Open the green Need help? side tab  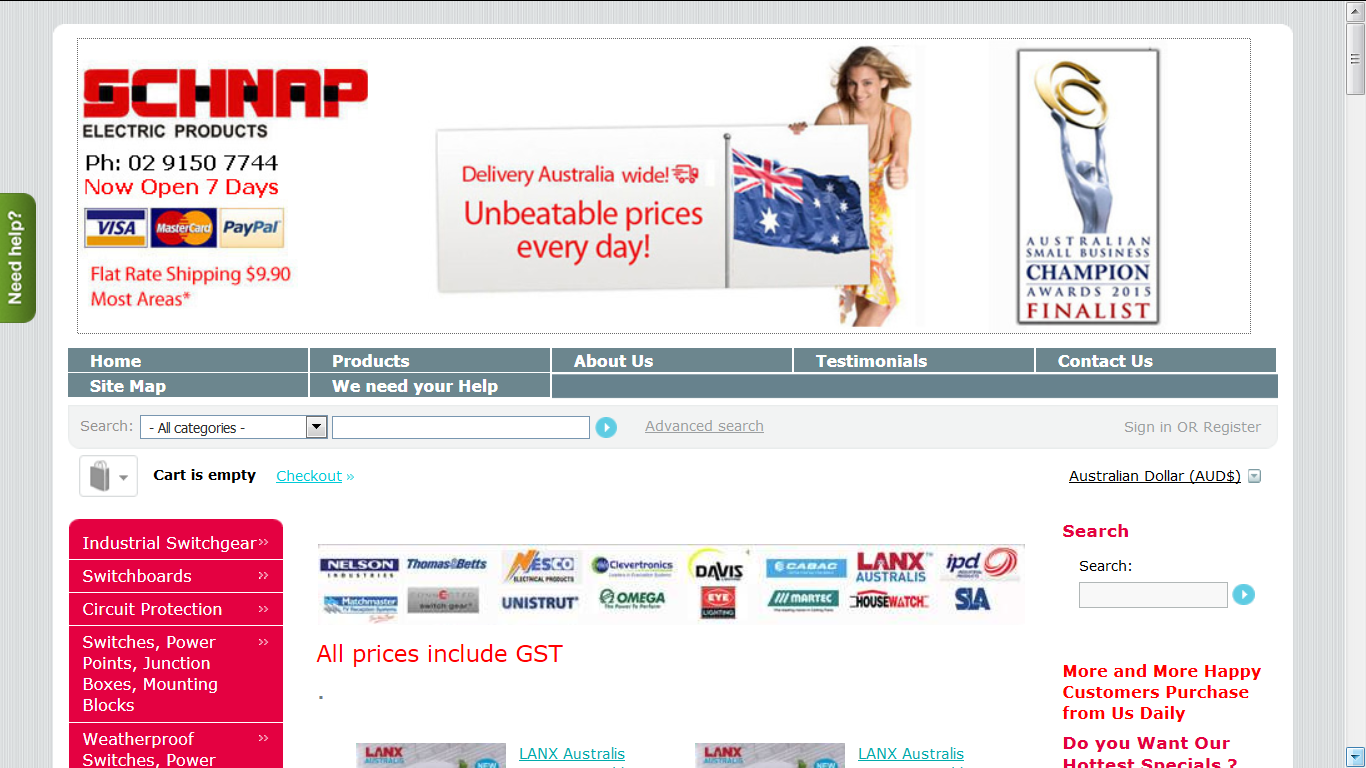17,258
